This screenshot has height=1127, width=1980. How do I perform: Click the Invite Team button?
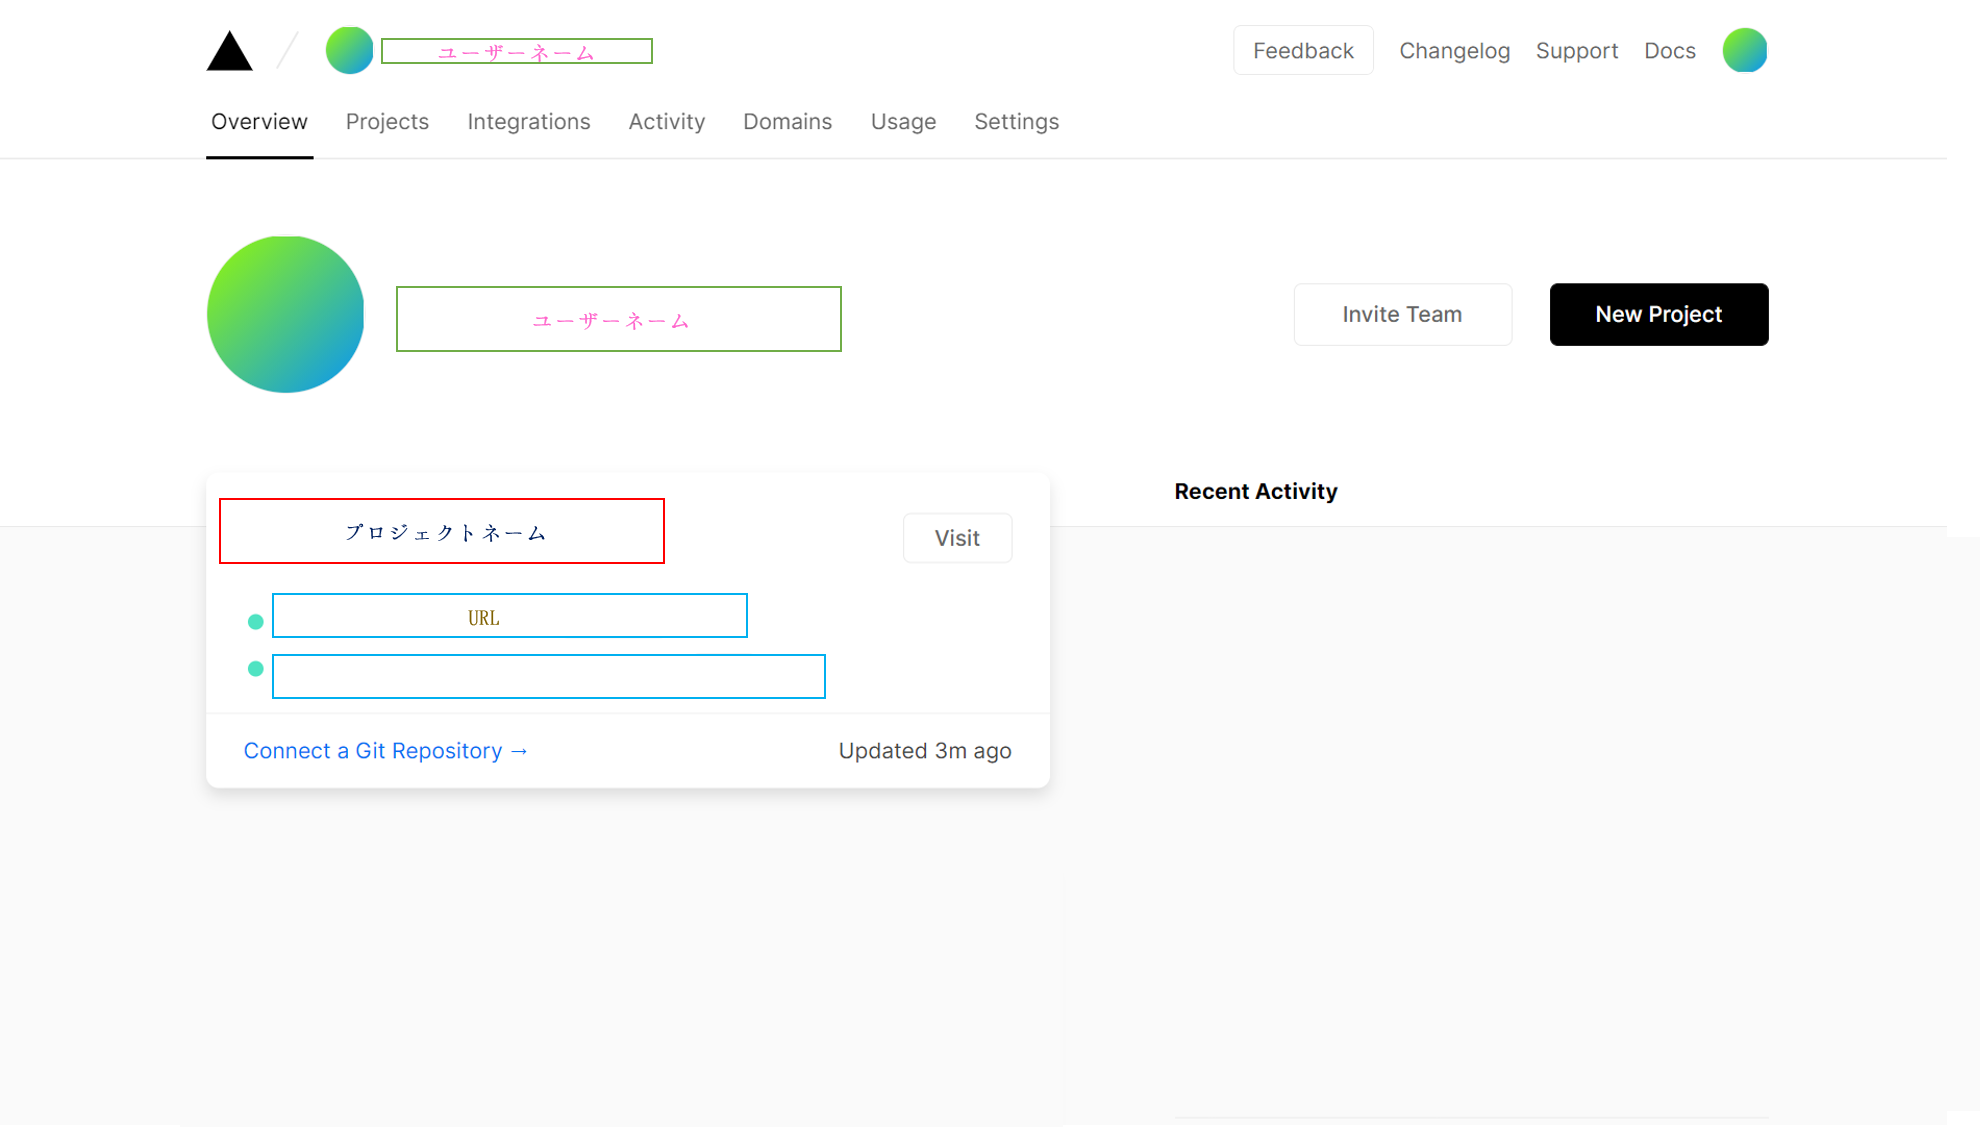[1402, 314]
